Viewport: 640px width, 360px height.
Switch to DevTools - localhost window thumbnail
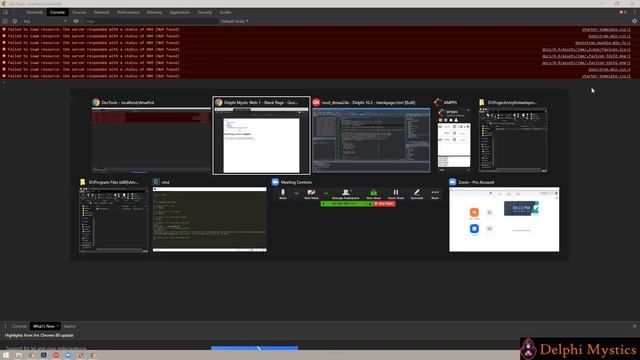click(x=151, y=139)
